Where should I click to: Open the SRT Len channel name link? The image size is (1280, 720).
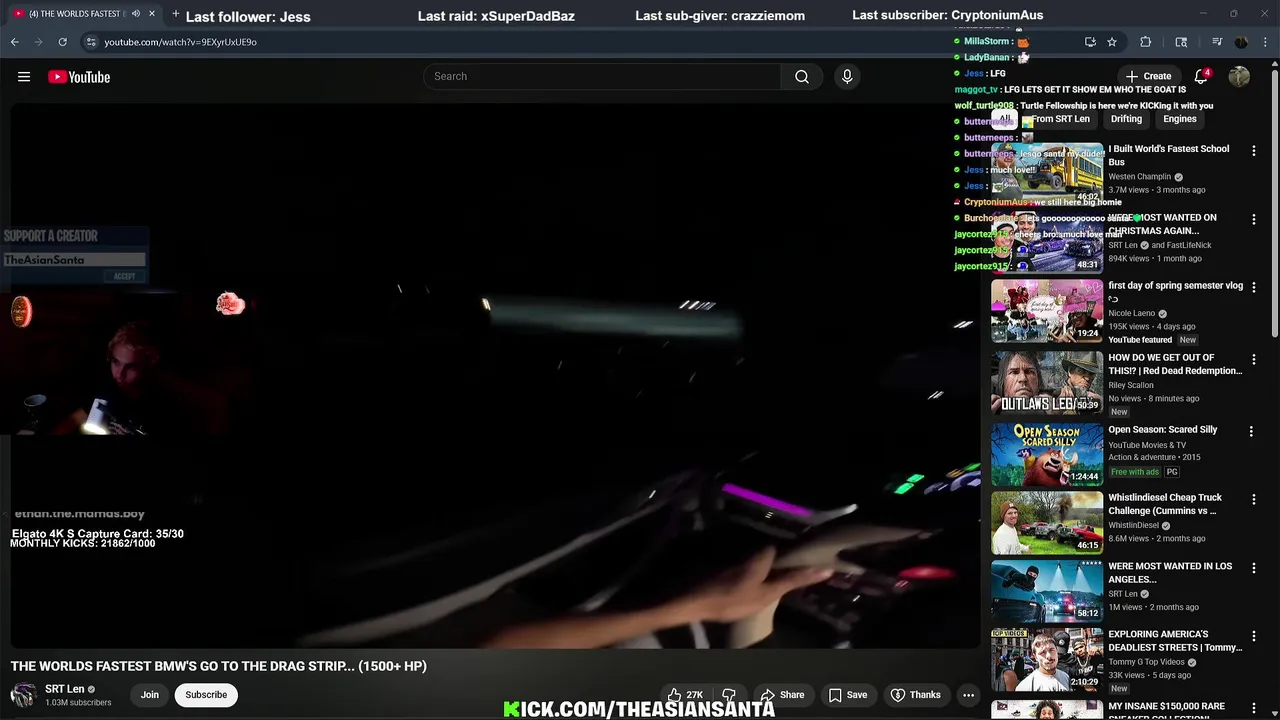coord(64,689)
